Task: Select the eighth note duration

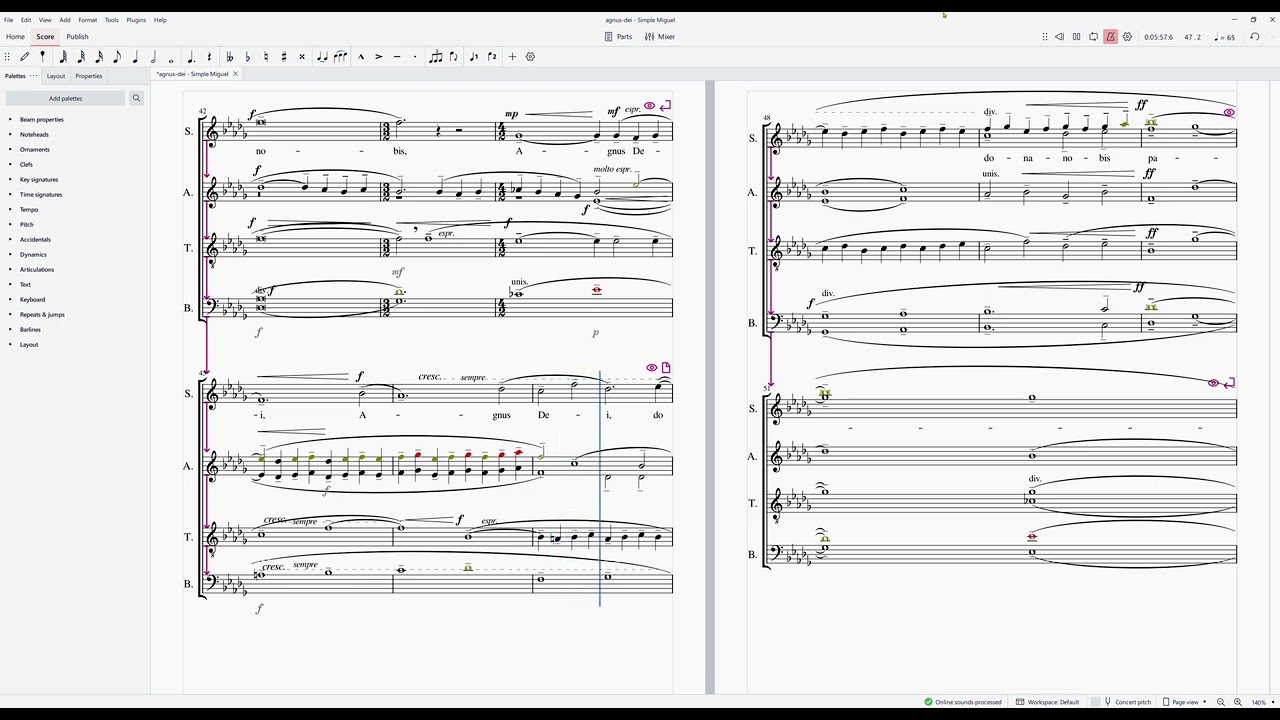Action: point(117,57)
